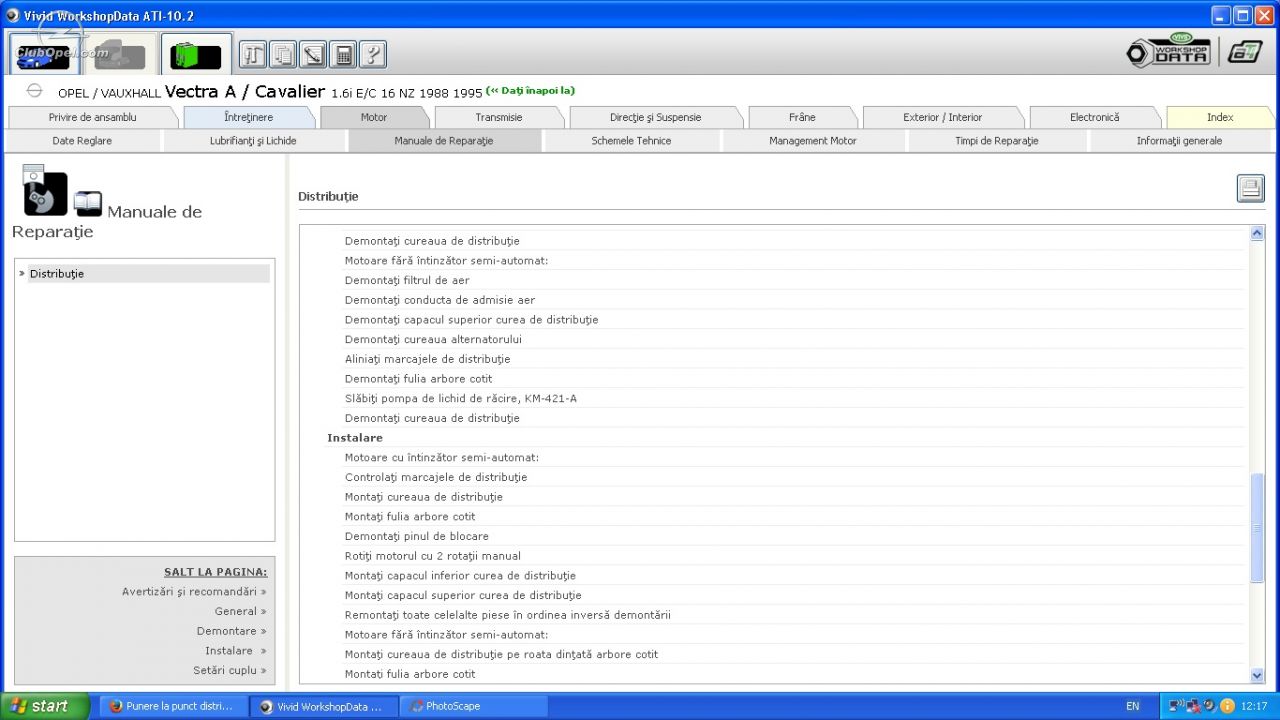
Task: Select the grayed truck vehicle tab
Action: (120, 54)
